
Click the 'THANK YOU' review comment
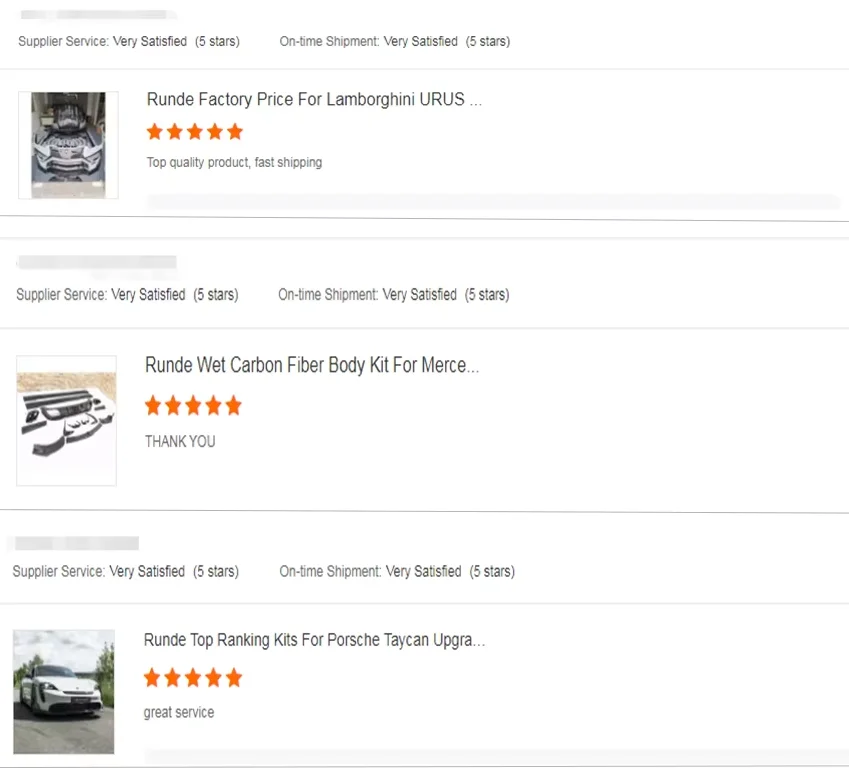coord(180,441)
